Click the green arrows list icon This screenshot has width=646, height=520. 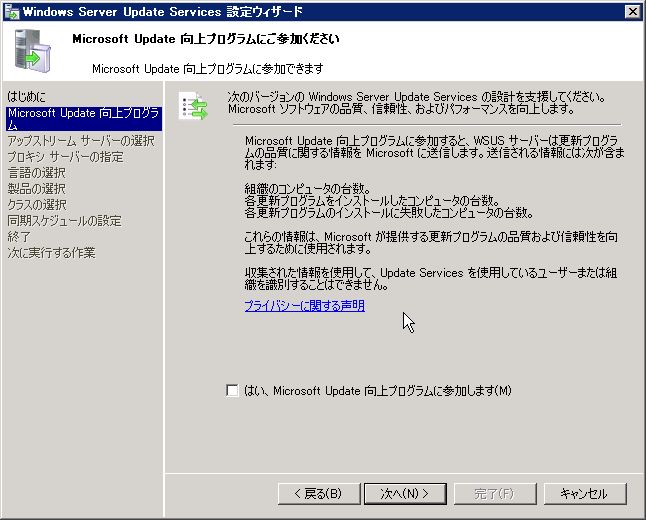[193, 106]
